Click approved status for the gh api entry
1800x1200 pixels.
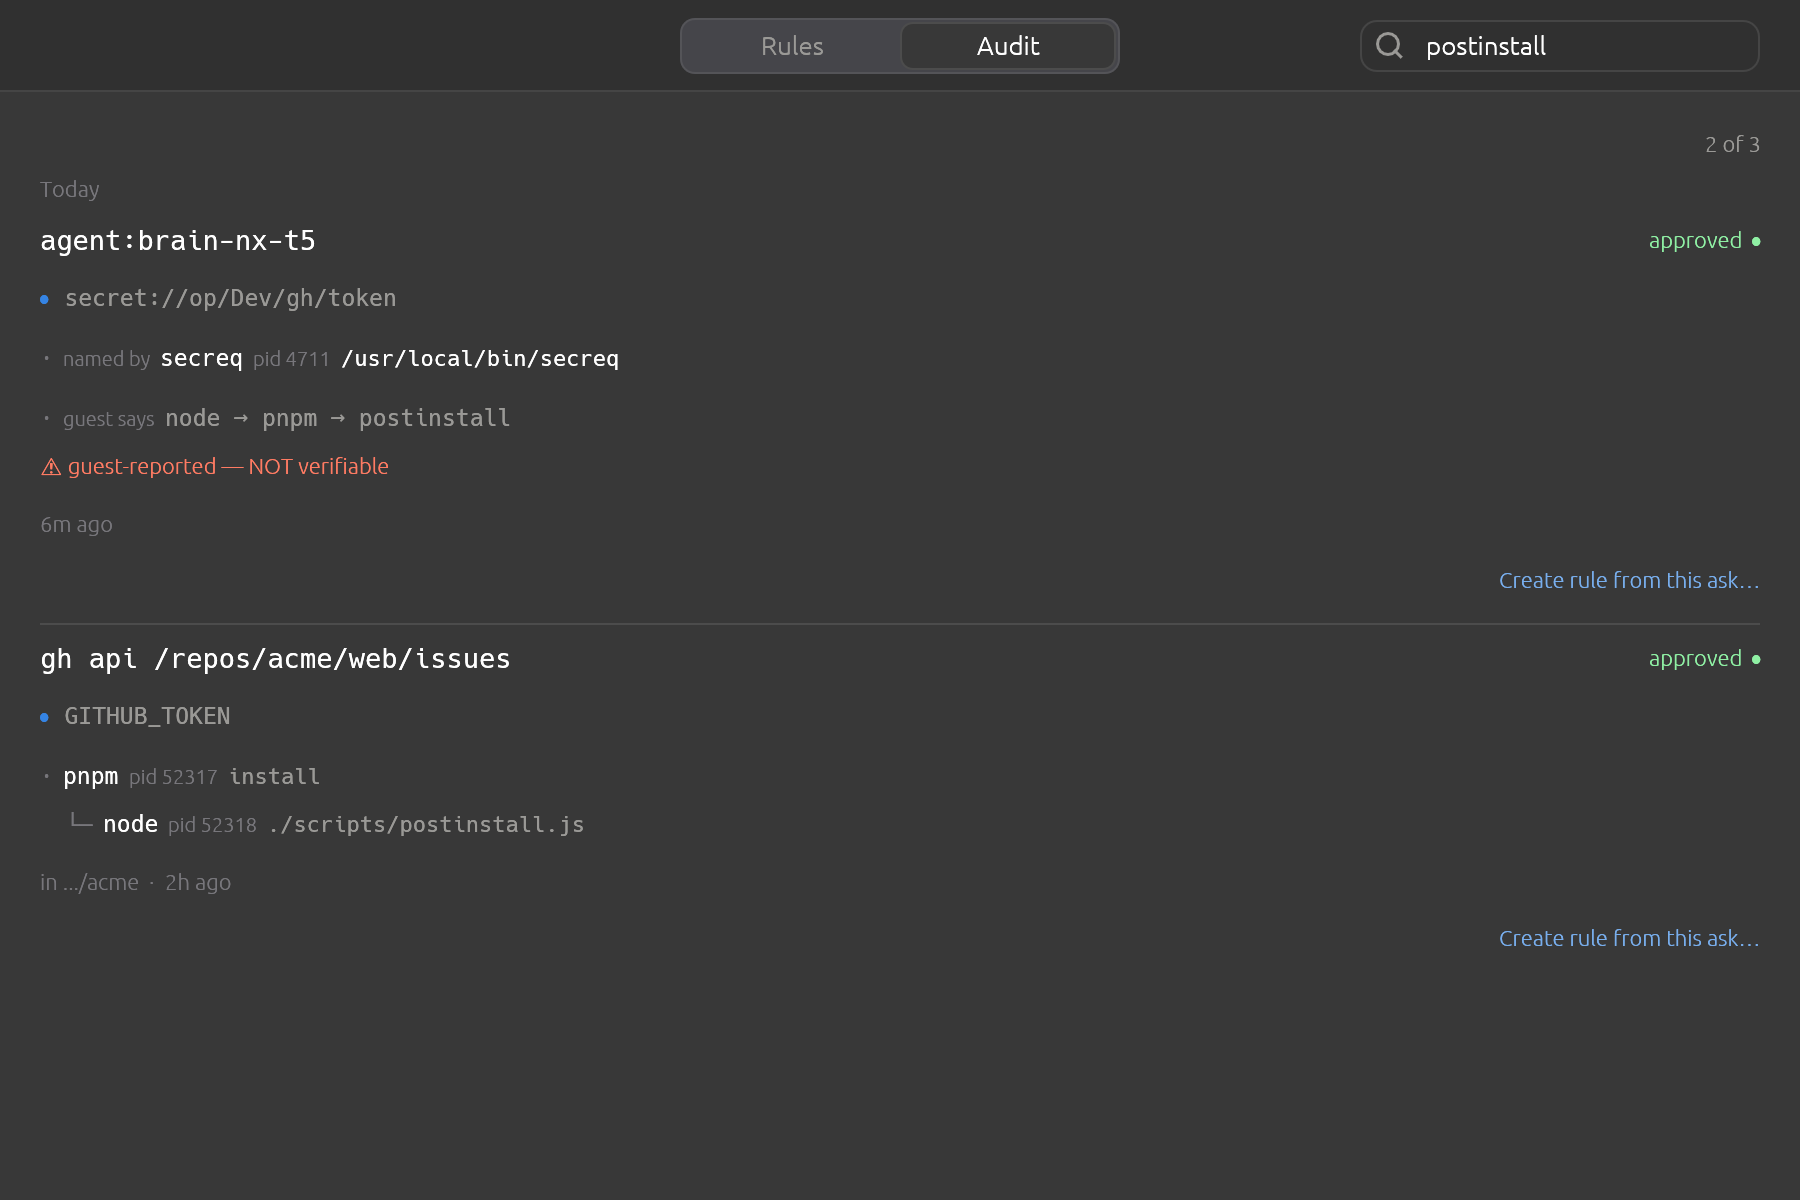(x=1704, y=659)
